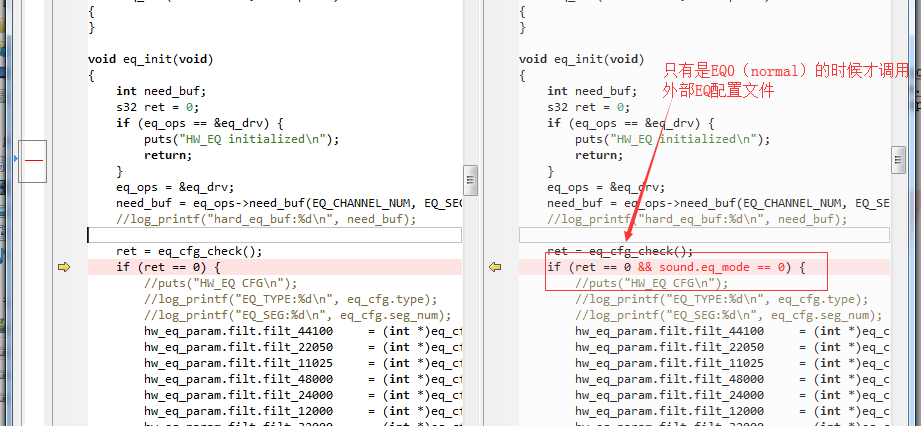Click 'hw_eq_param.filt.filt_11025' in right pane
This screenshot has height=426, width=921.
pyautogui.click(x=670, y=363)
